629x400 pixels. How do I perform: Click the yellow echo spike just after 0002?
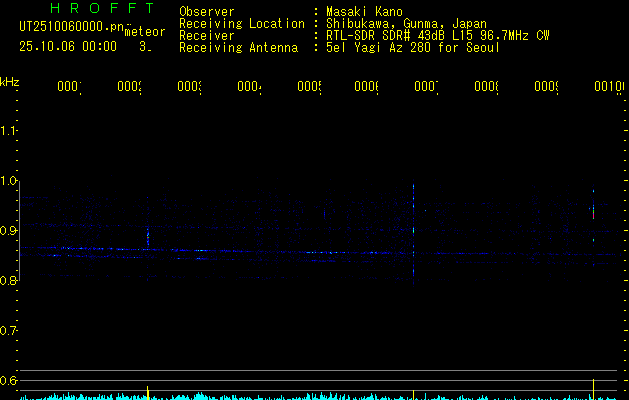click(x=148, y=393)
